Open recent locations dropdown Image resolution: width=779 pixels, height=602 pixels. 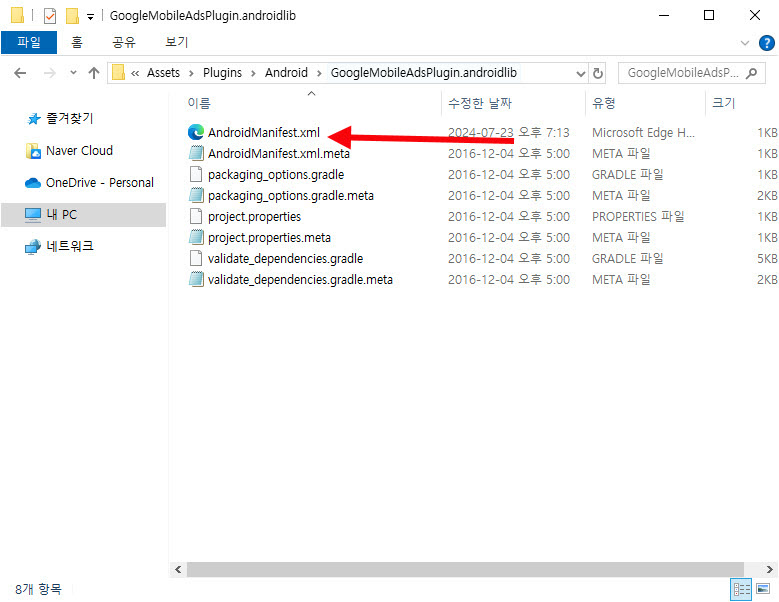click(x=74, y=73)
